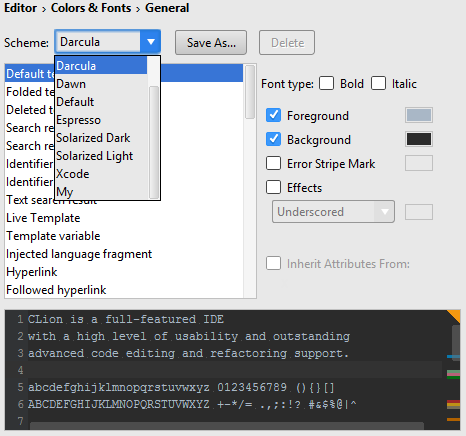Screen dimensions: 466x436
Task: Pick the My scheme entry
Action: tap(101, 192)
